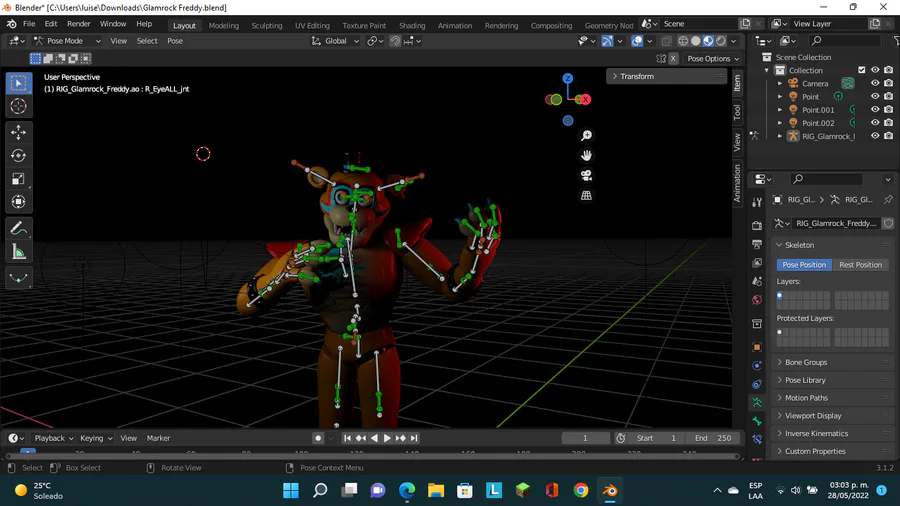Hide Point.001 in viewport
The width and height of the screenshot is (900, 506).
[875, 110]
